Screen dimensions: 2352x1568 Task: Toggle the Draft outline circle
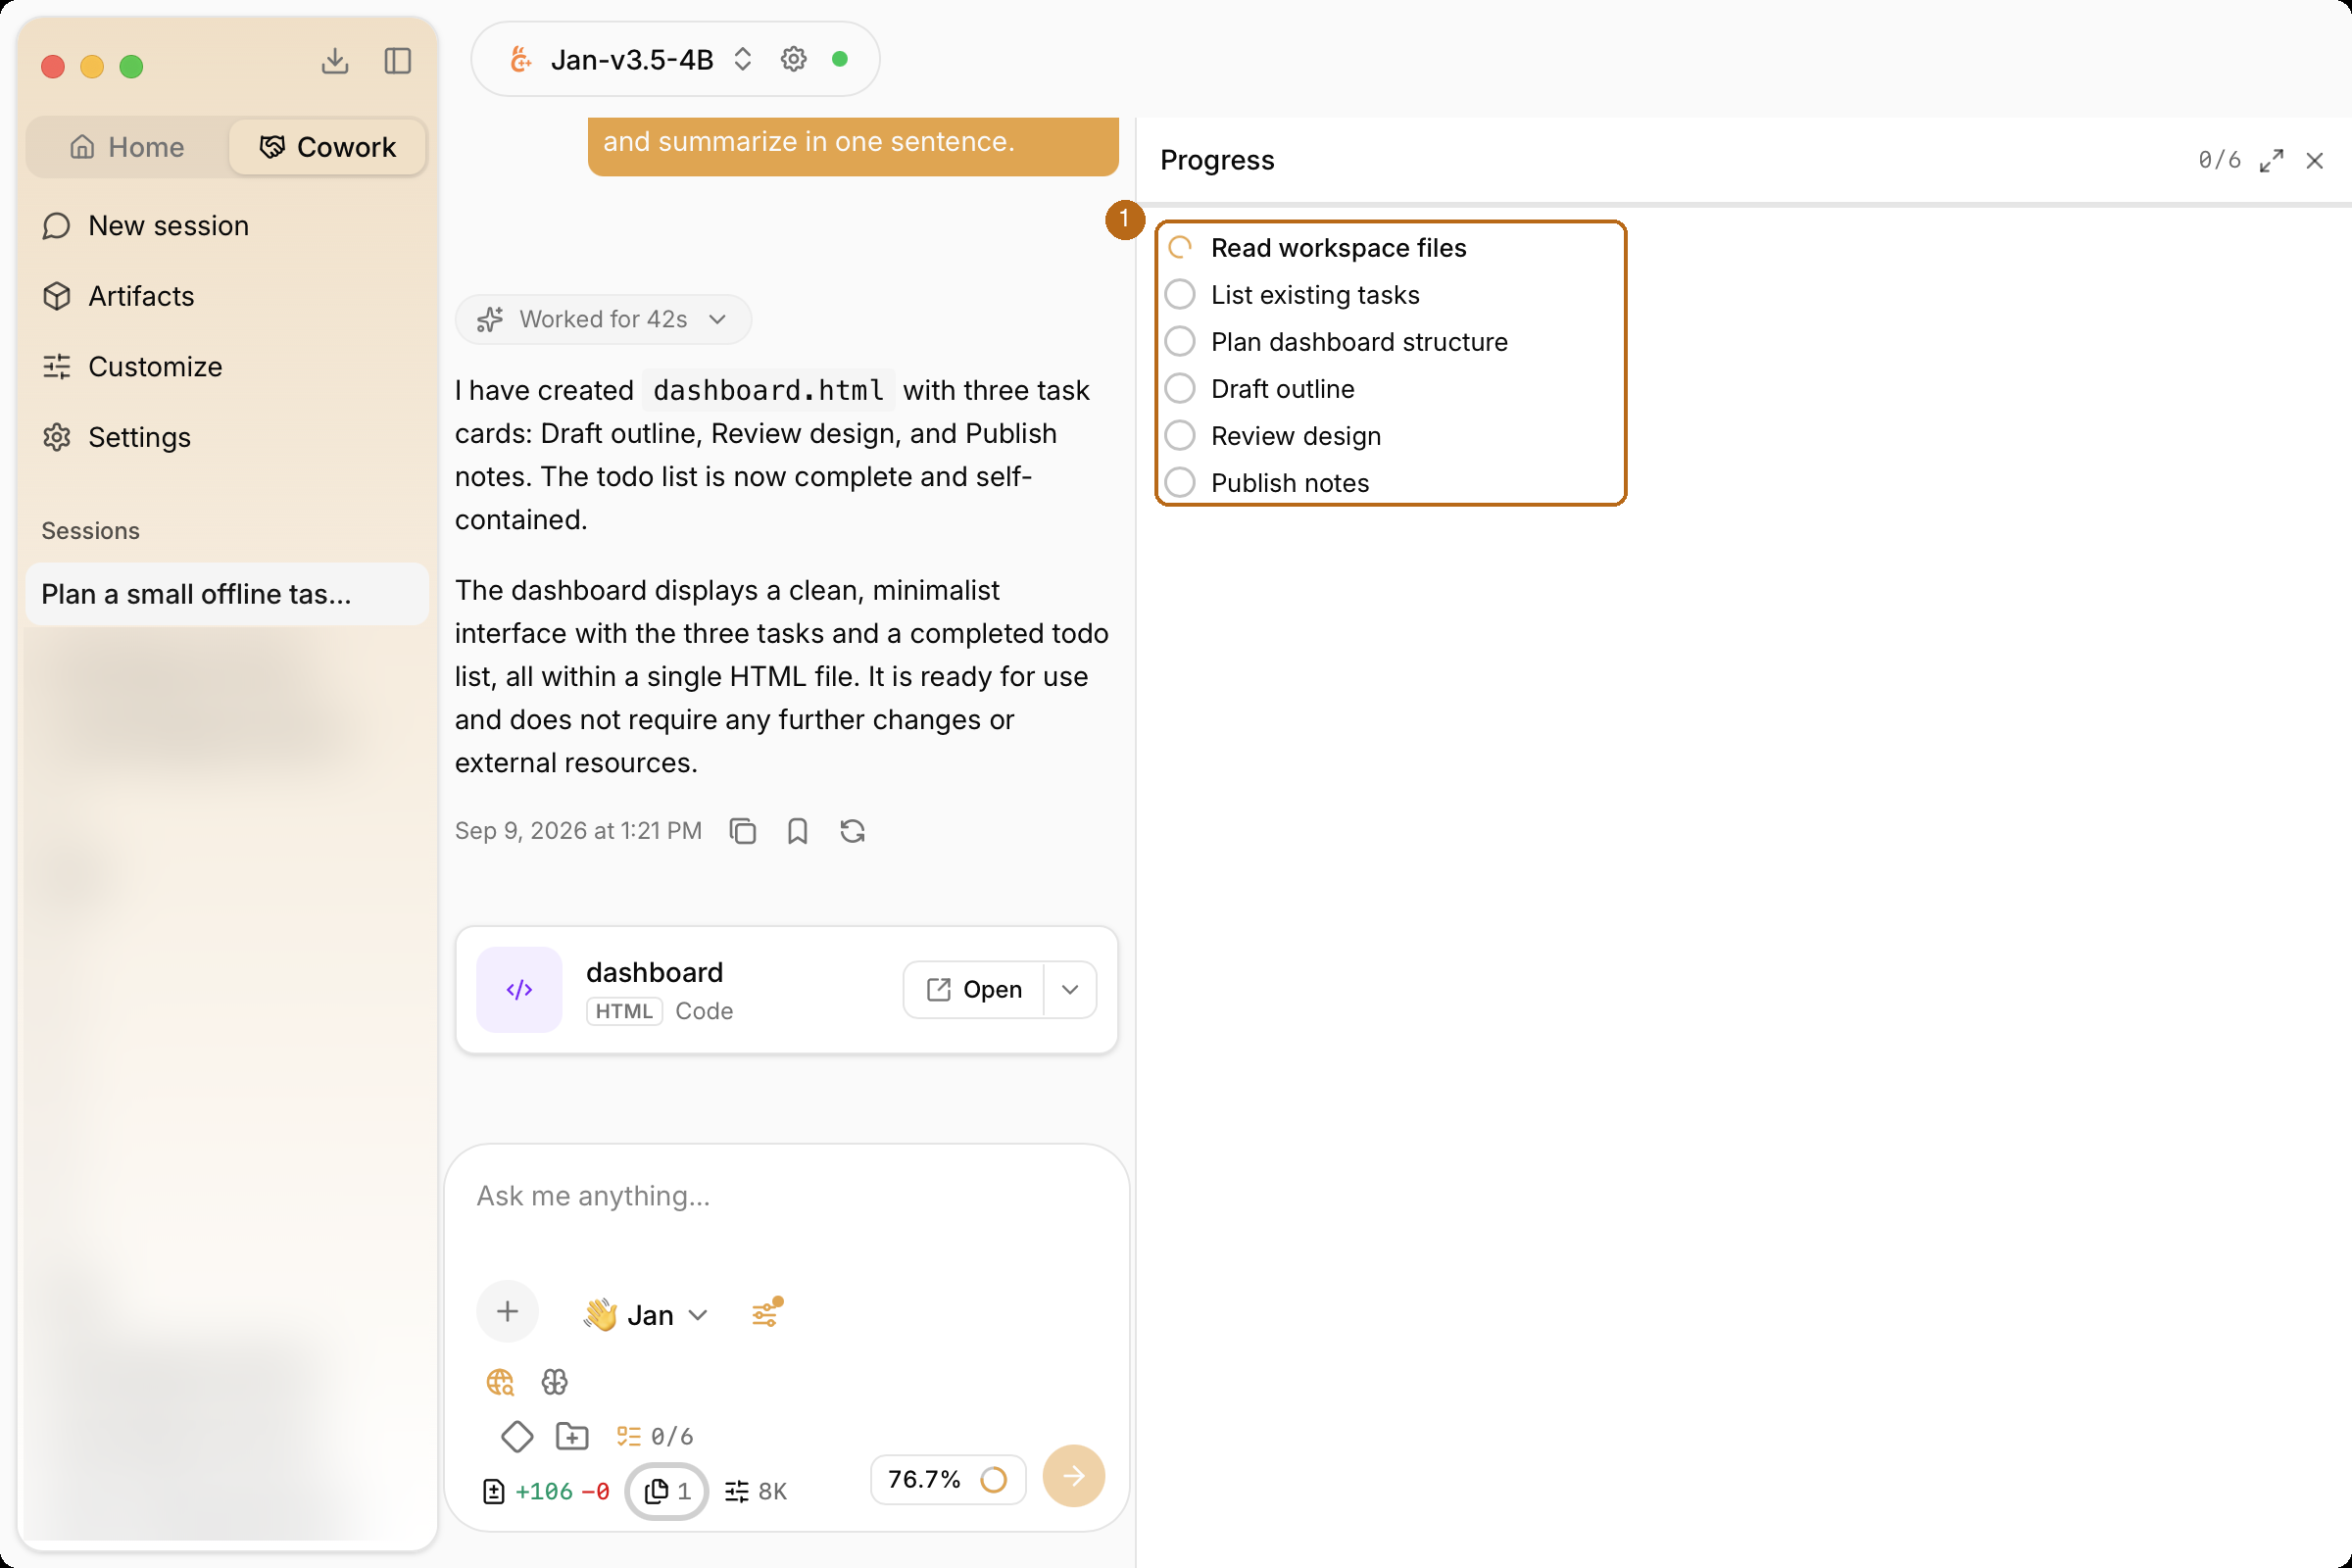pos(1180,388)
